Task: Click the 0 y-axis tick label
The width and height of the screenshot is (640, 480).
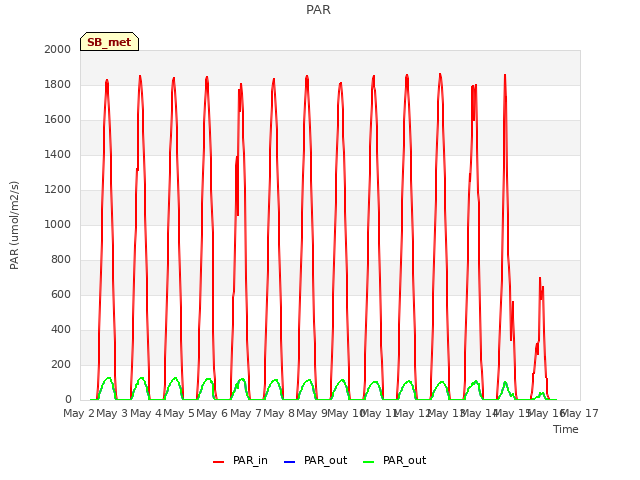Action: click(x=68, y=400)
